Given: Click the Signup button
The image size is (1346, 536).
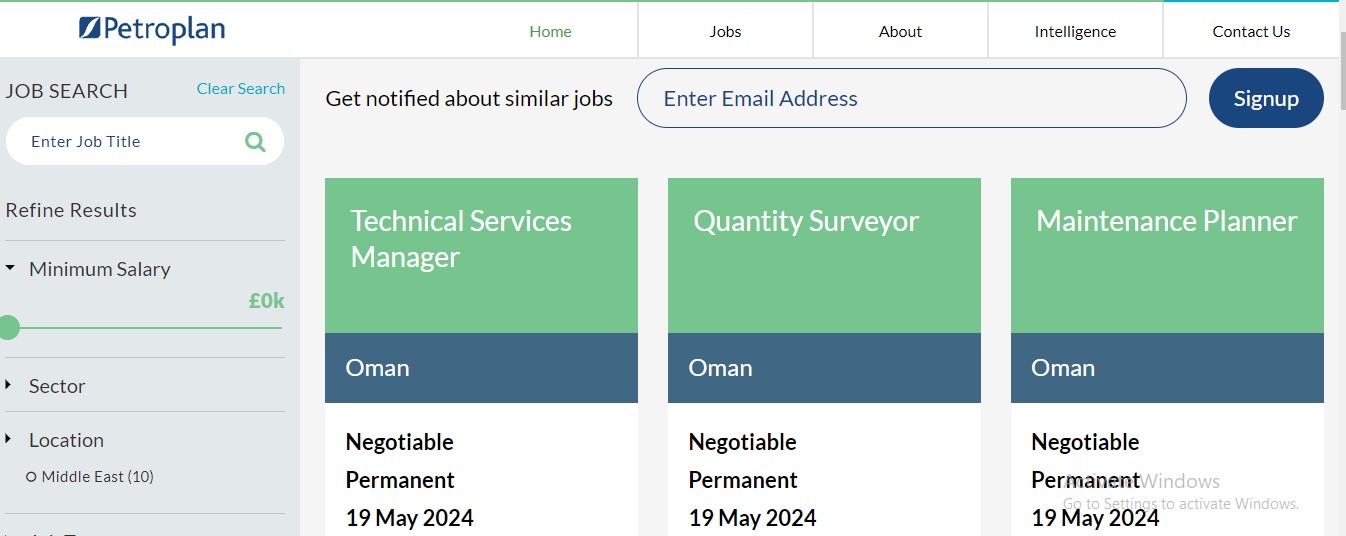Looking at the screenshot, I should (x=1266, y=98).
